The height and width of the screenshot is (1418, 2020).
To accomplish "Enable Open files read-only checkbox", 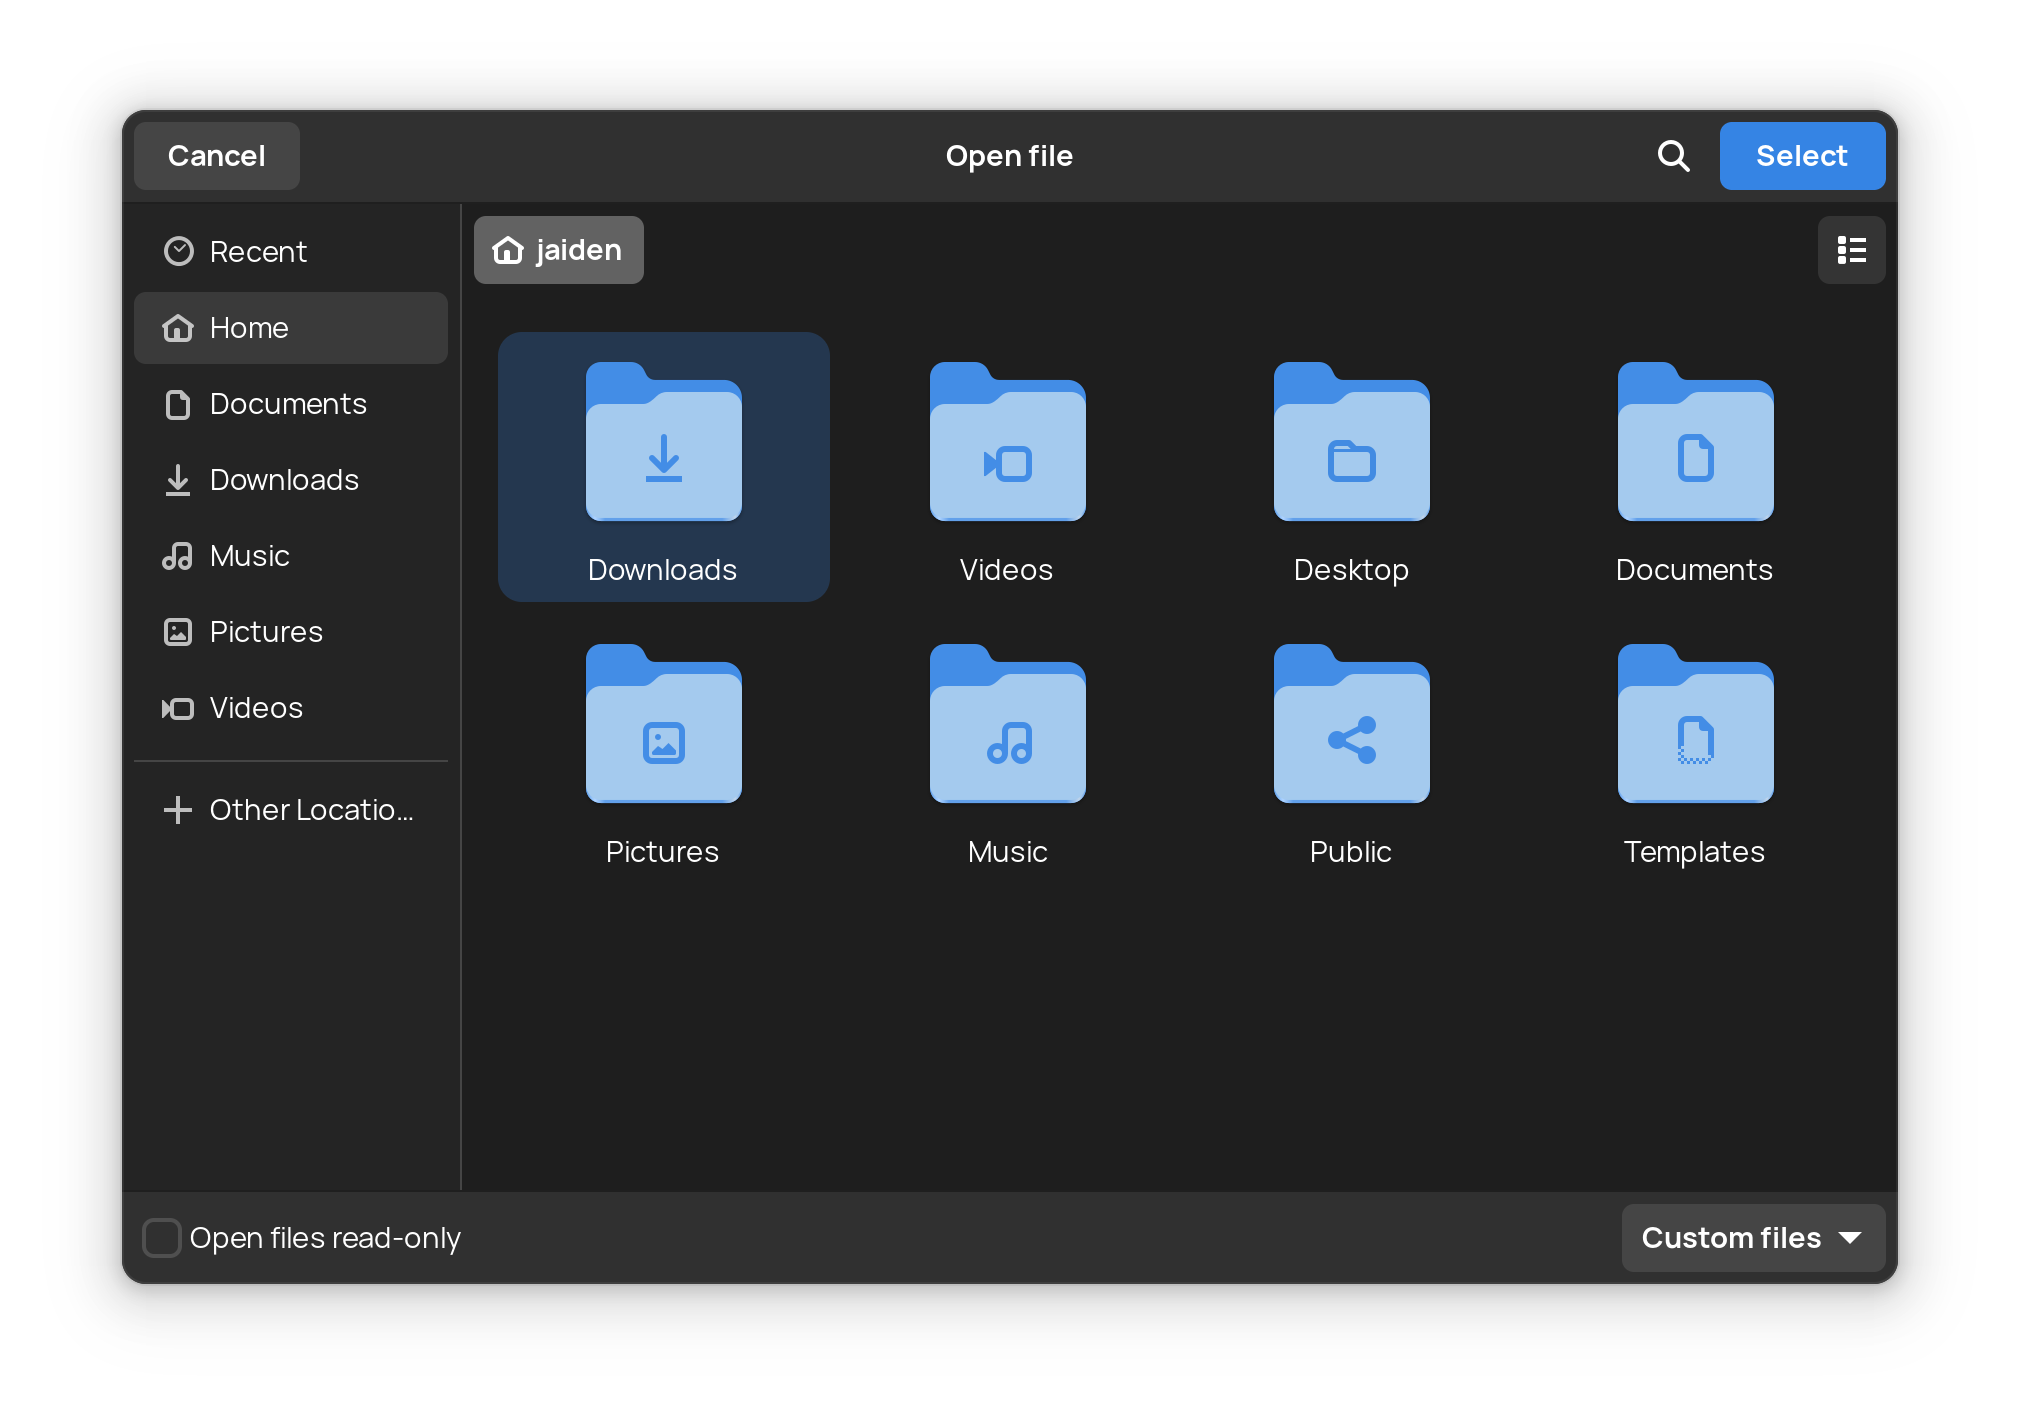I will click(162, 1238).
